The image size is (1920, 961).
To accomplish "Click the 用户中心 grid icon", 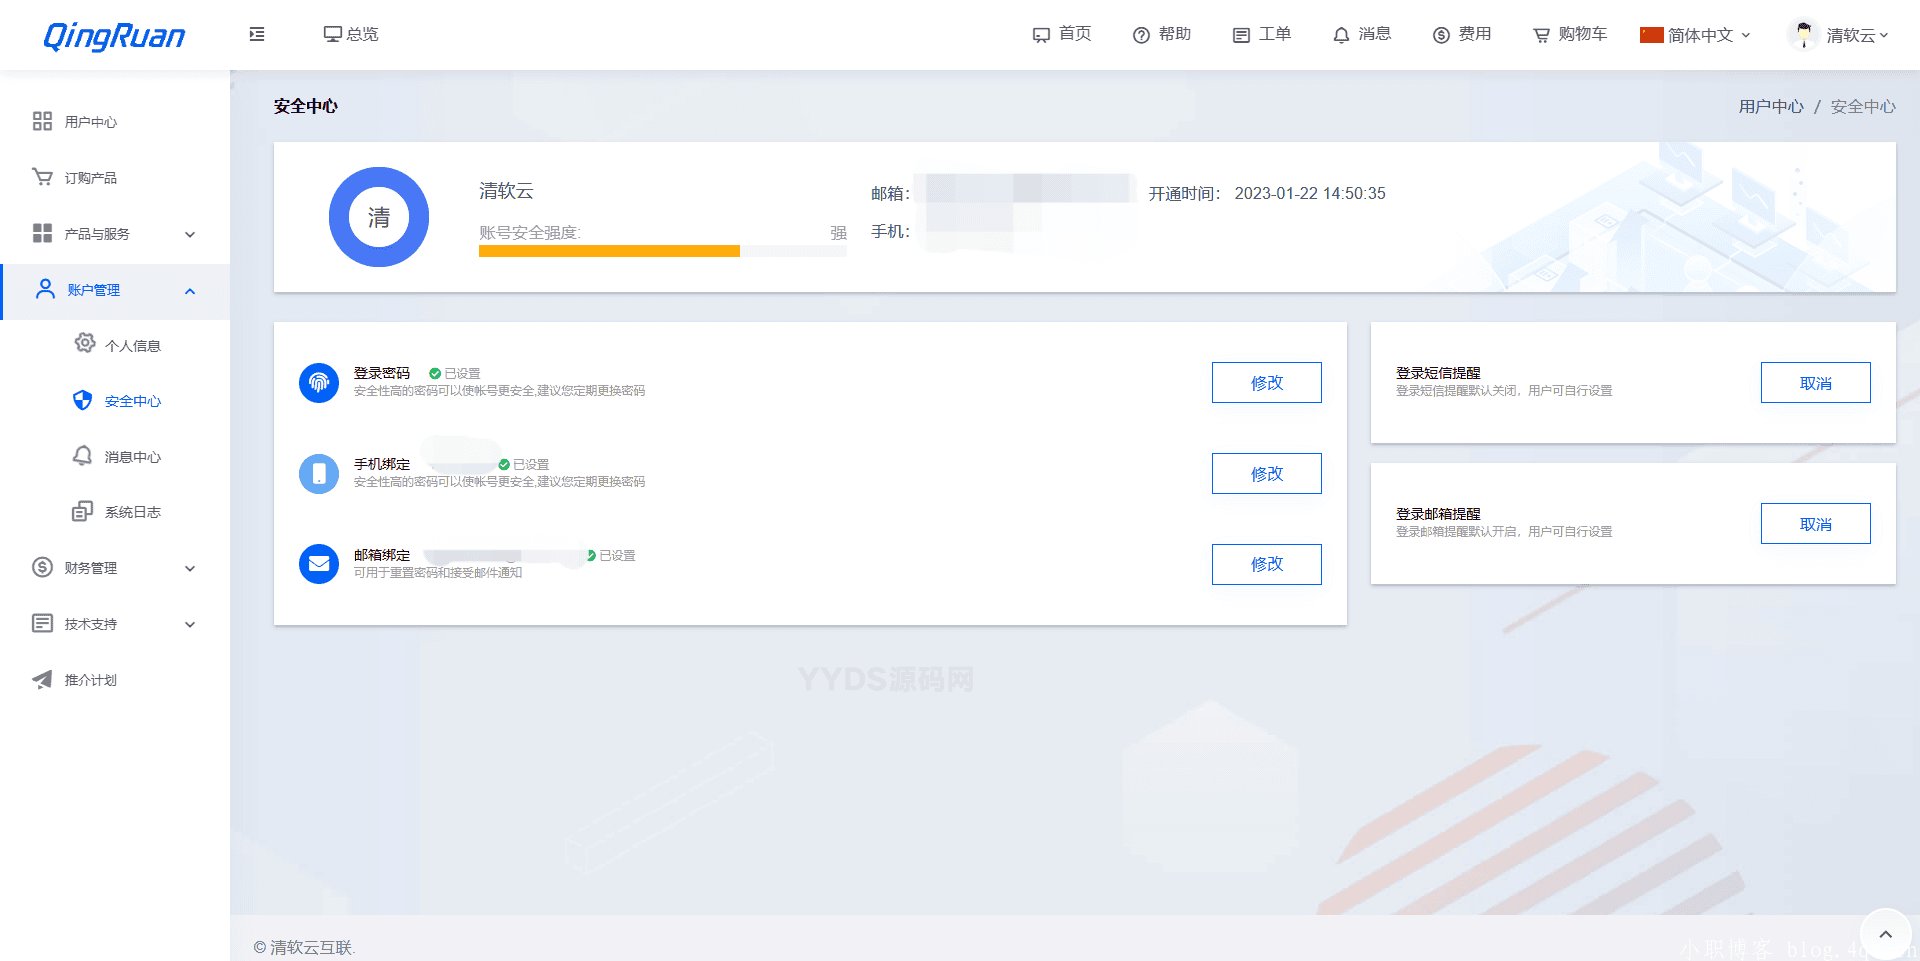I will (x=42, y=121).
